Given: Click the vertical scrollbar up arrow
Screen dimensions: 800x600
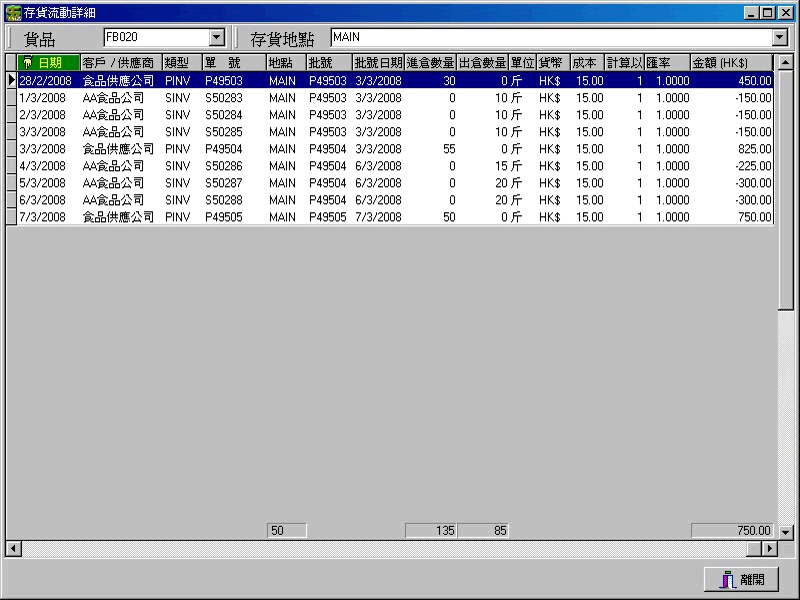Looking at the screenshot, I should 785,62.
